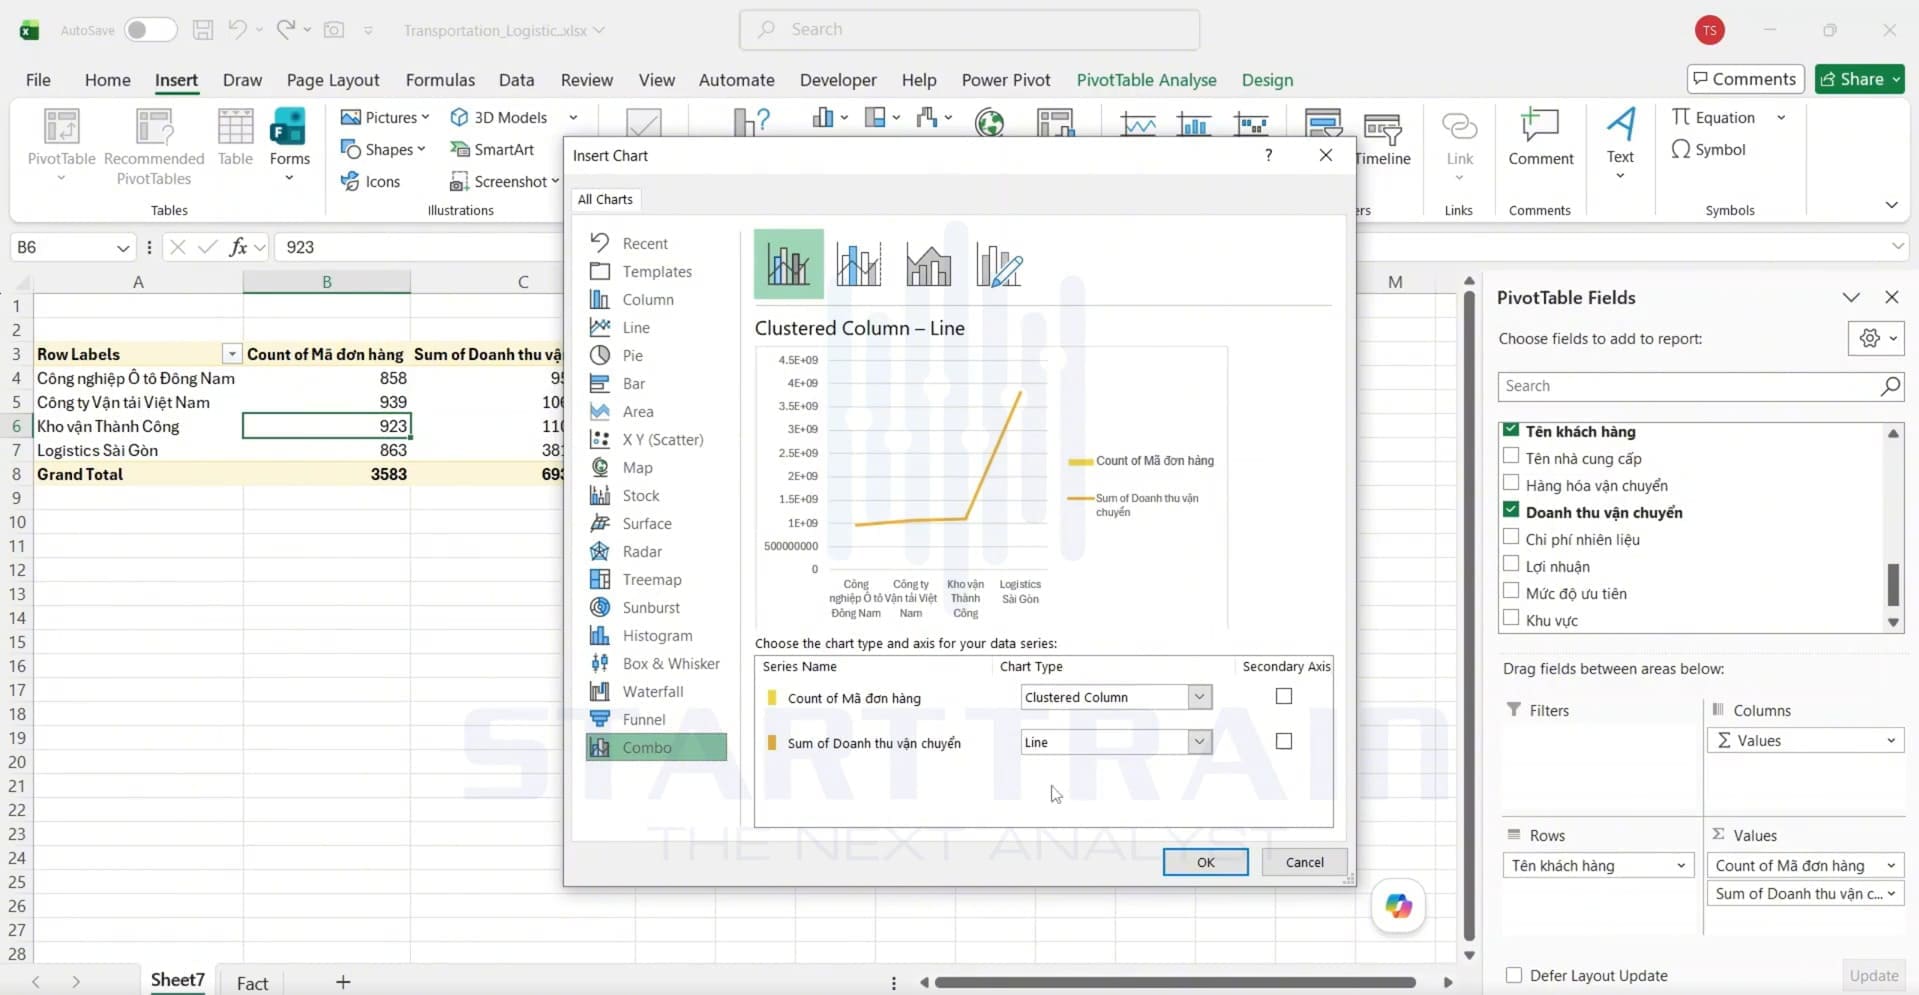The height and width of the screenshot is (995, 1919).
Task: Open the PivotTable Analyse tab
Action: pos(1146,80)
